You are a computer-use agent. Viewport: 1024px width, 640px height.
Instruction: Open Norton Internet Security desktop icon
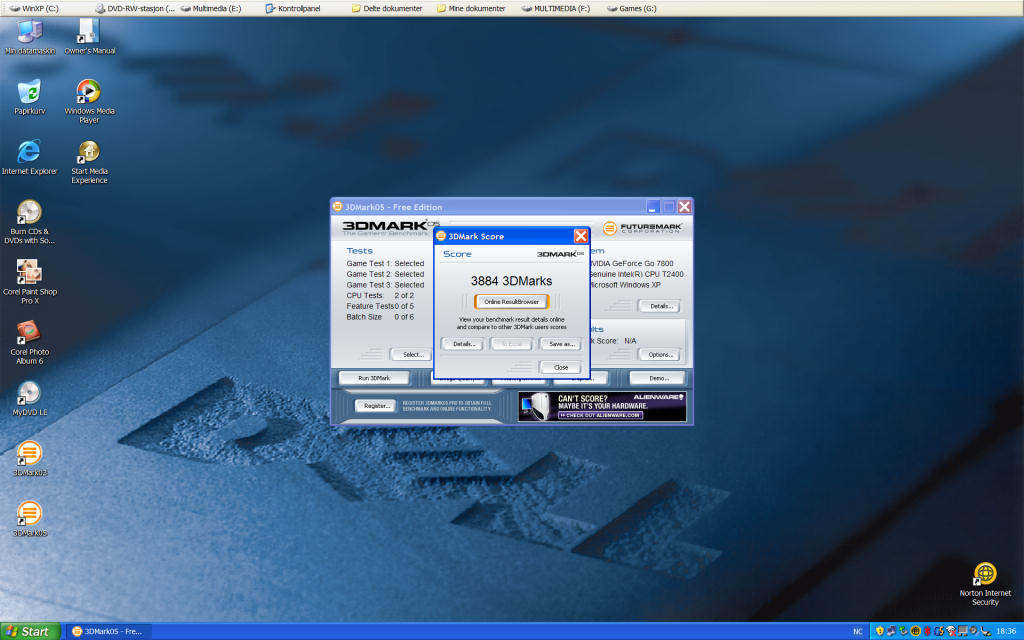pos(985,584)
